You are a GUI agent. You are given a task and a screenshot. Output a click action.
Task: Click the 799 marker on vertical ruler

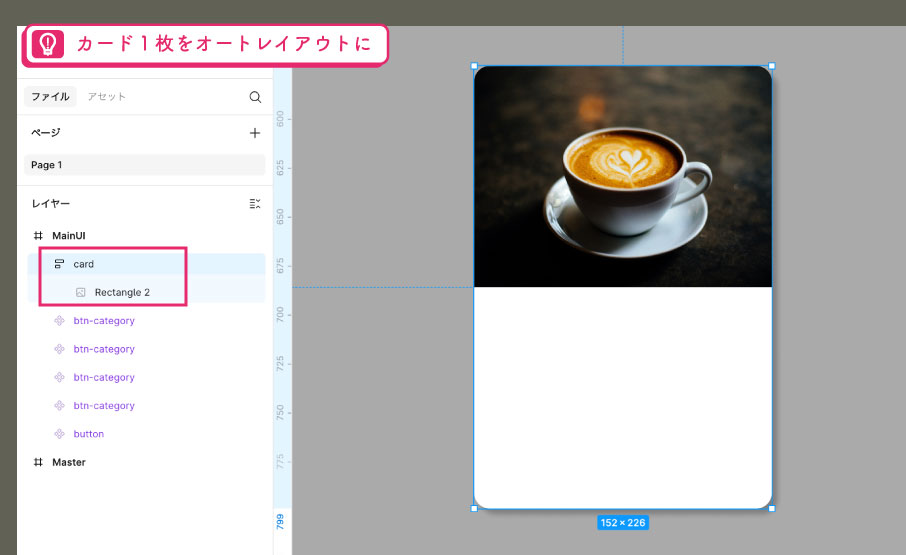280,522
